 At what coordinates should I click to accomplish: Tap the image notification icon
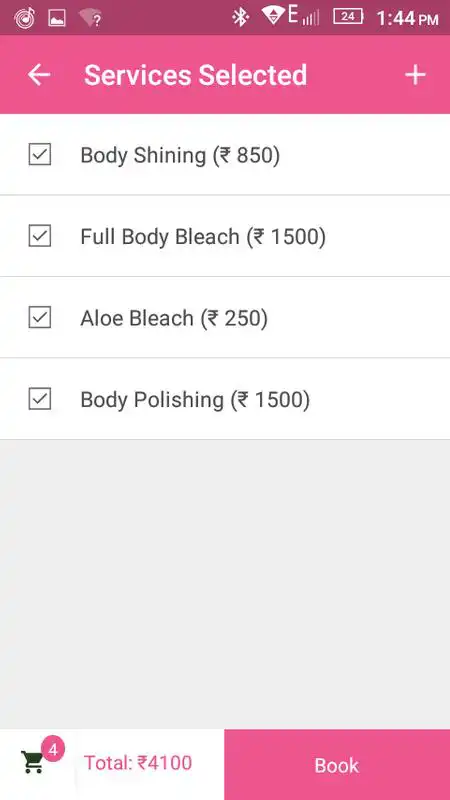[57, 18]
